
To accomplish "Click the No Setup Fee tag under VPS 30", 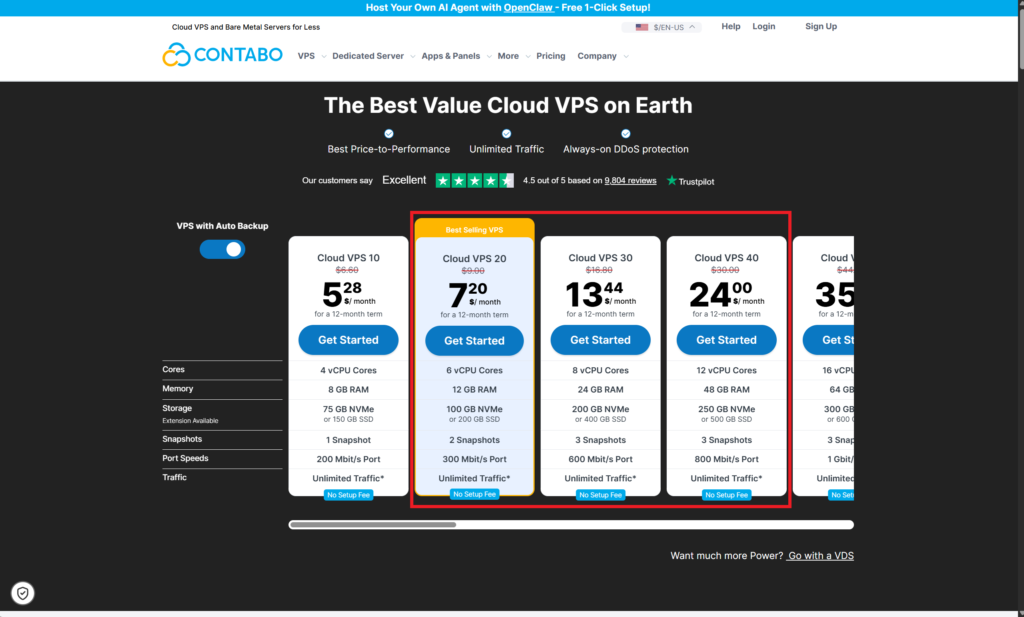I will [x=600, y=495].
